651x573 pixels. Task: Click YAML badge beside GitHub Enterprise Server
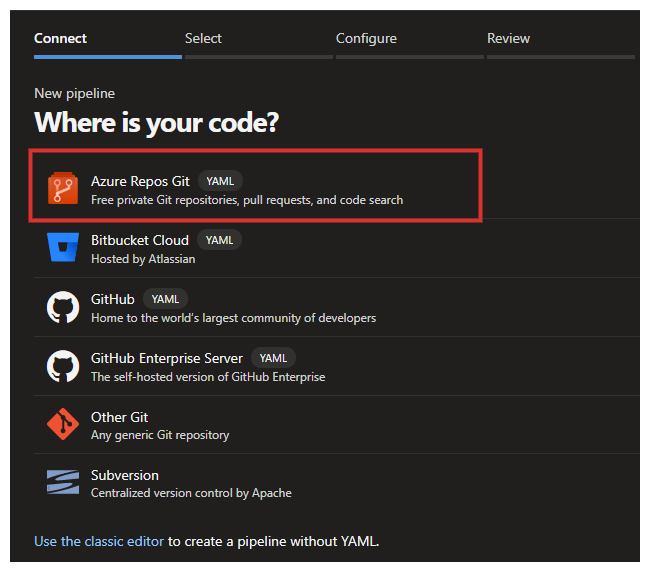[x=273, y=358]
